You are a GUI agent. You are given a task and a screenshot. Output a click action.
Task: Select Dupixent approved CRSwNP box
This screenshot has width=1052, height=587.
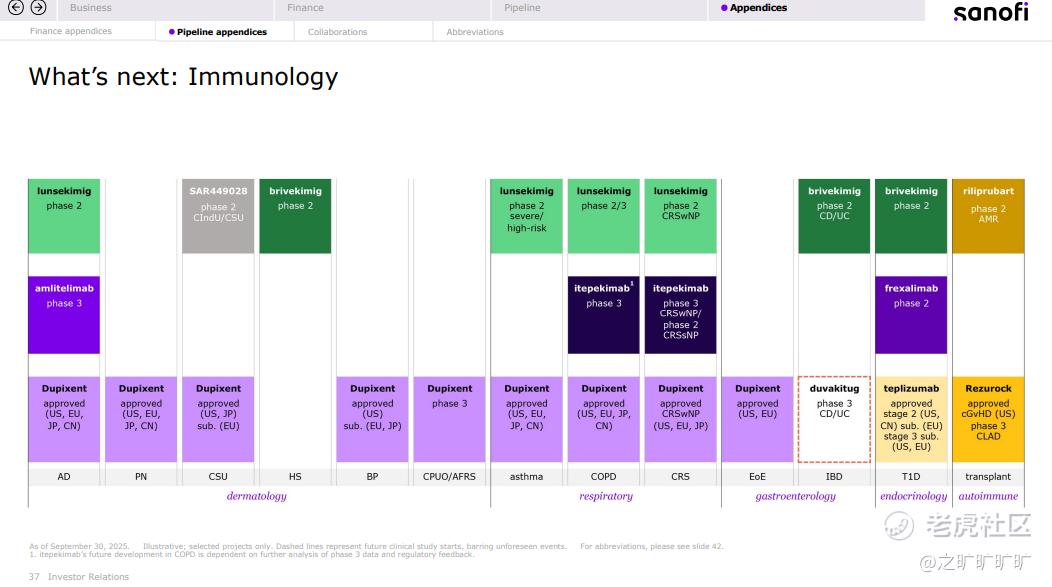click(680, 419)
